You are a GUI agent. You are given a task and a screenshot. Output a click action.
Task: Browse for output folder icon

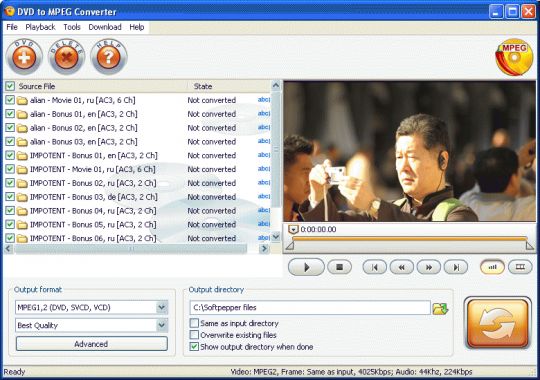coord(440,308)
